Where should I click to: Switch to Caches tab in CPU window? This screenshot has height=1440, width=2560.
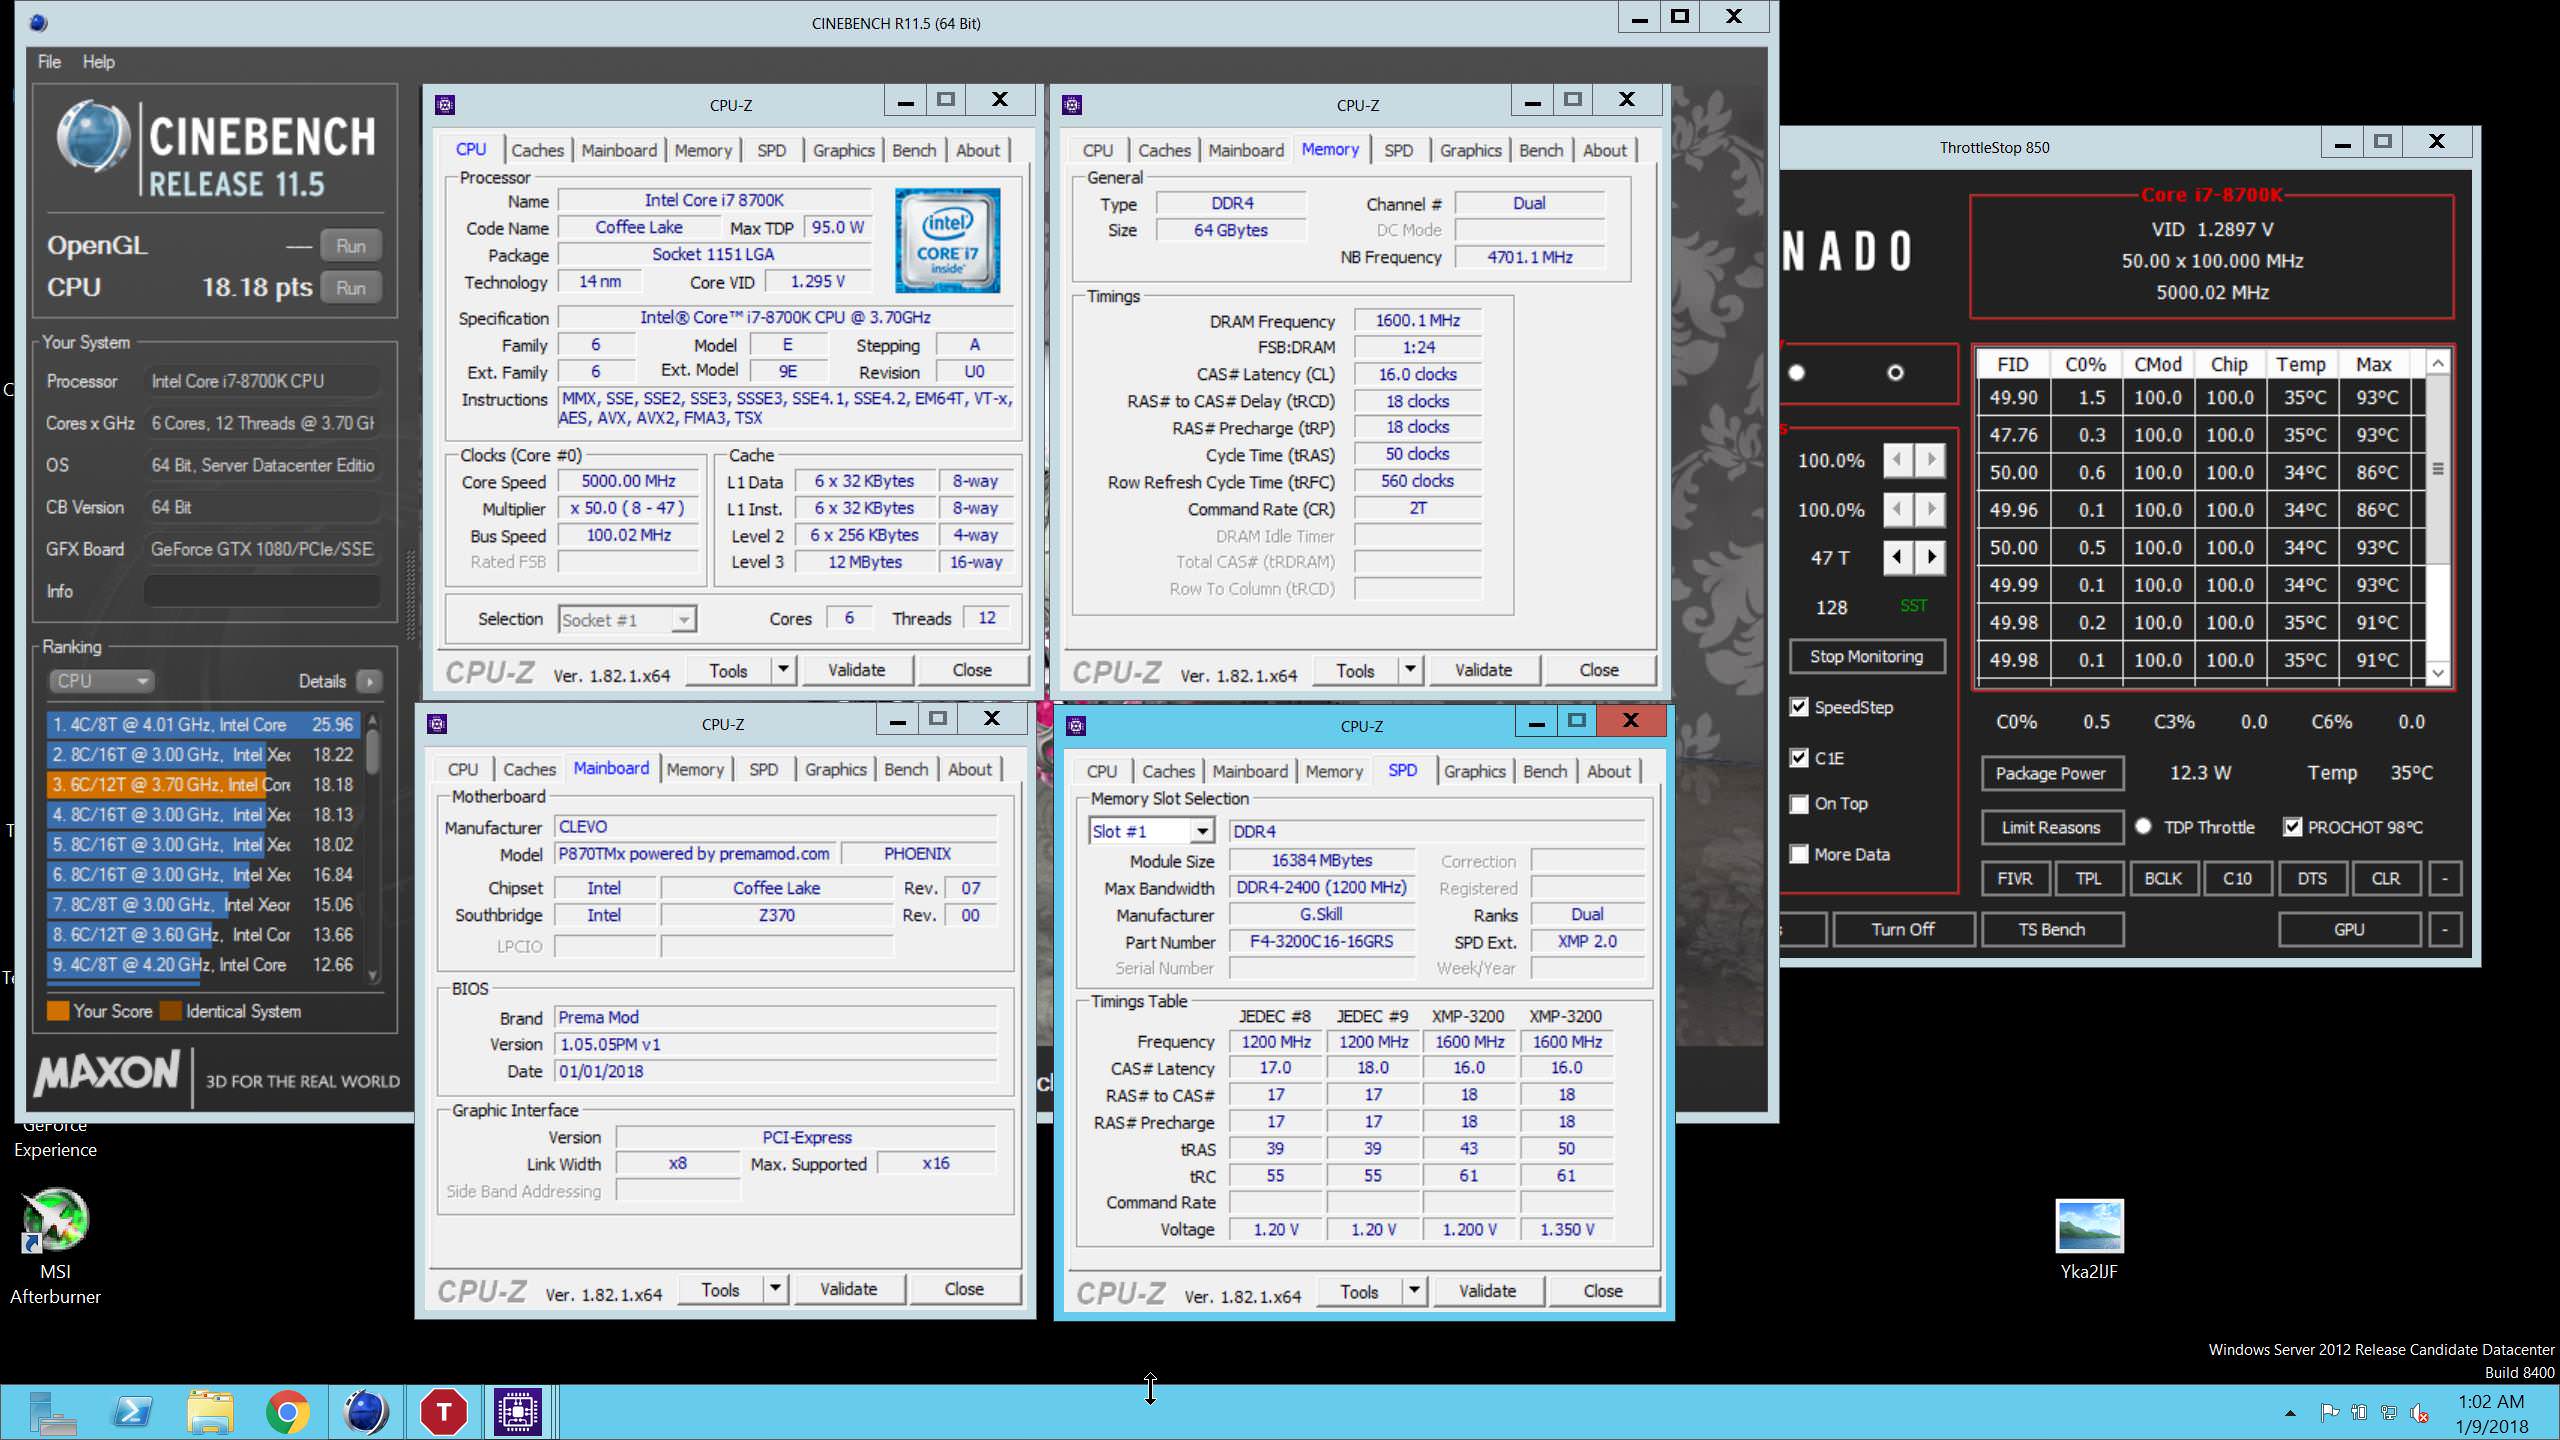[537, 151]
